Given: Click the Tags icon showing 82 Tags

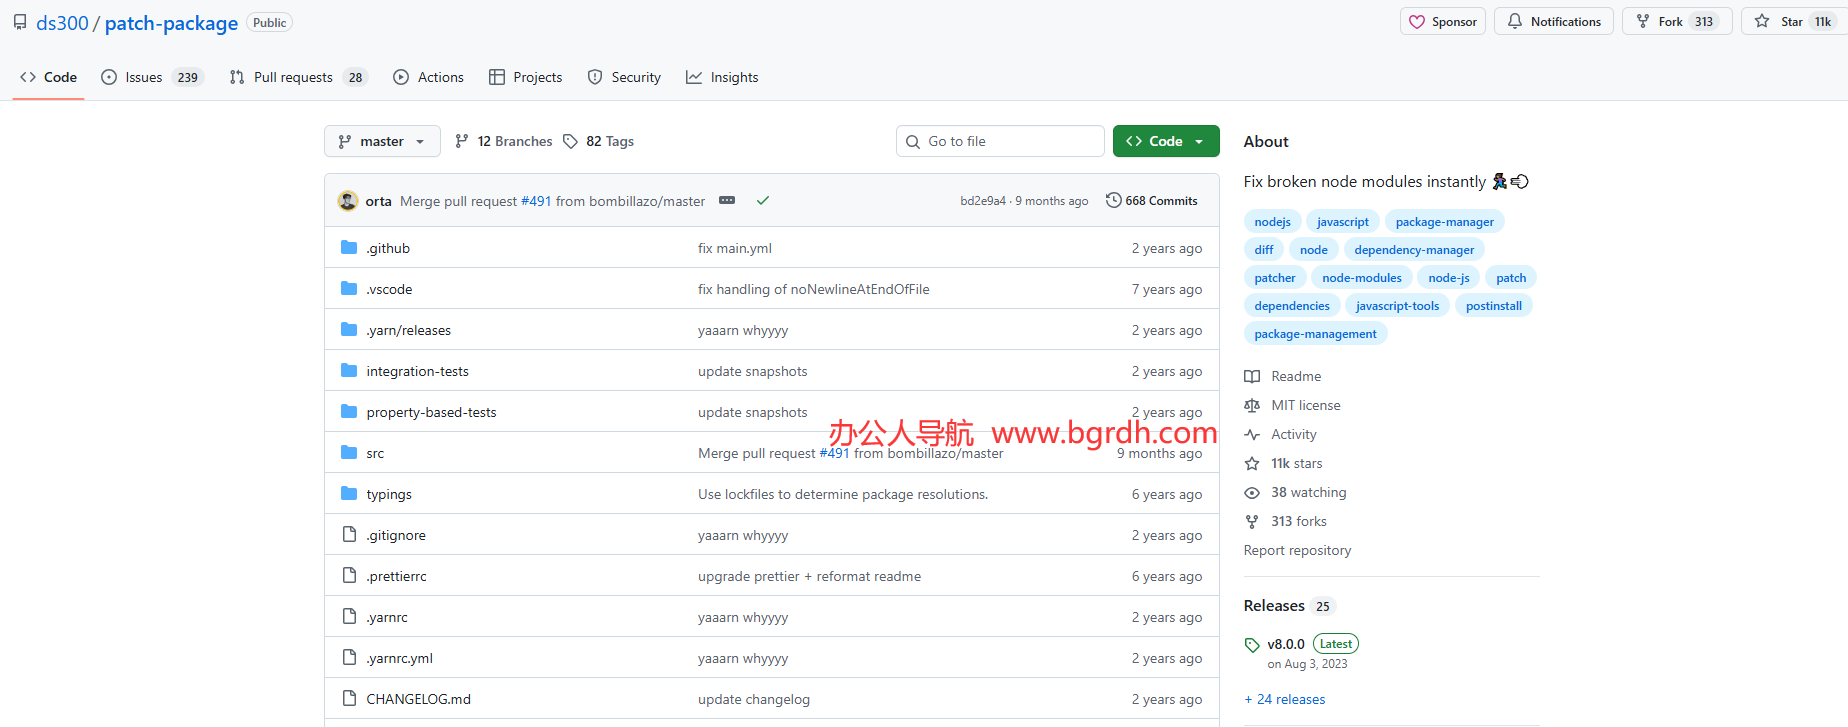Looking at the screenshot, I should 571,142.
